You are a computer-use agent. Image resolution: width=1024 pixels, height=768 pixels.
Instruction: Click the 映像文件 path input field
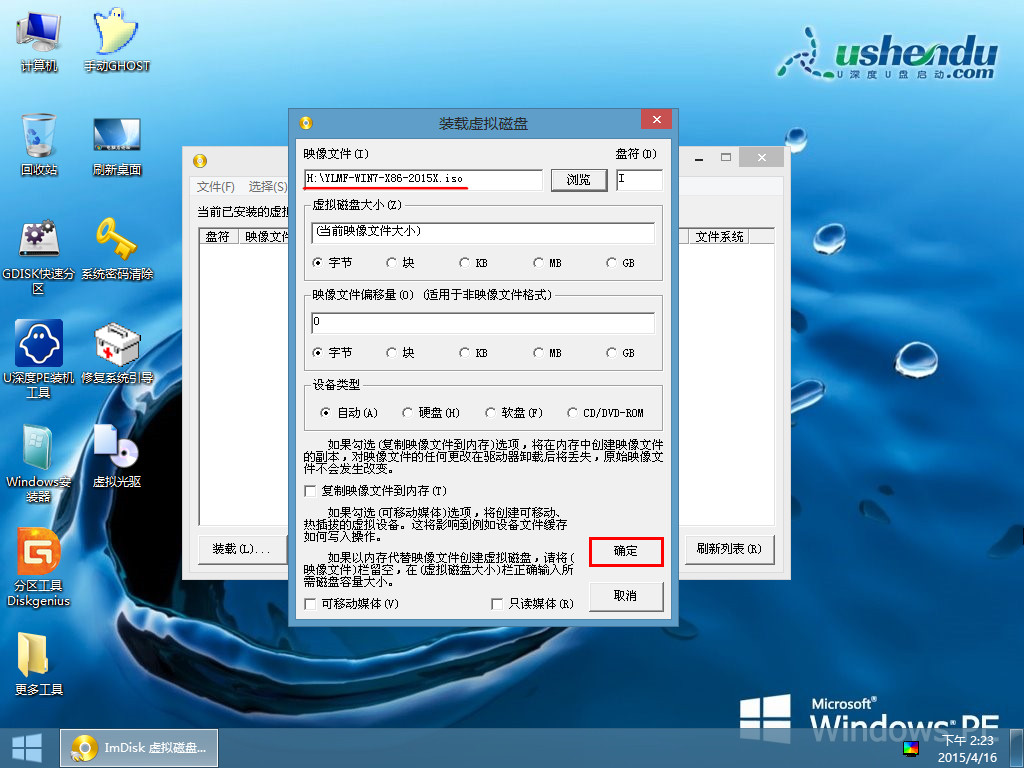point(423,180)
